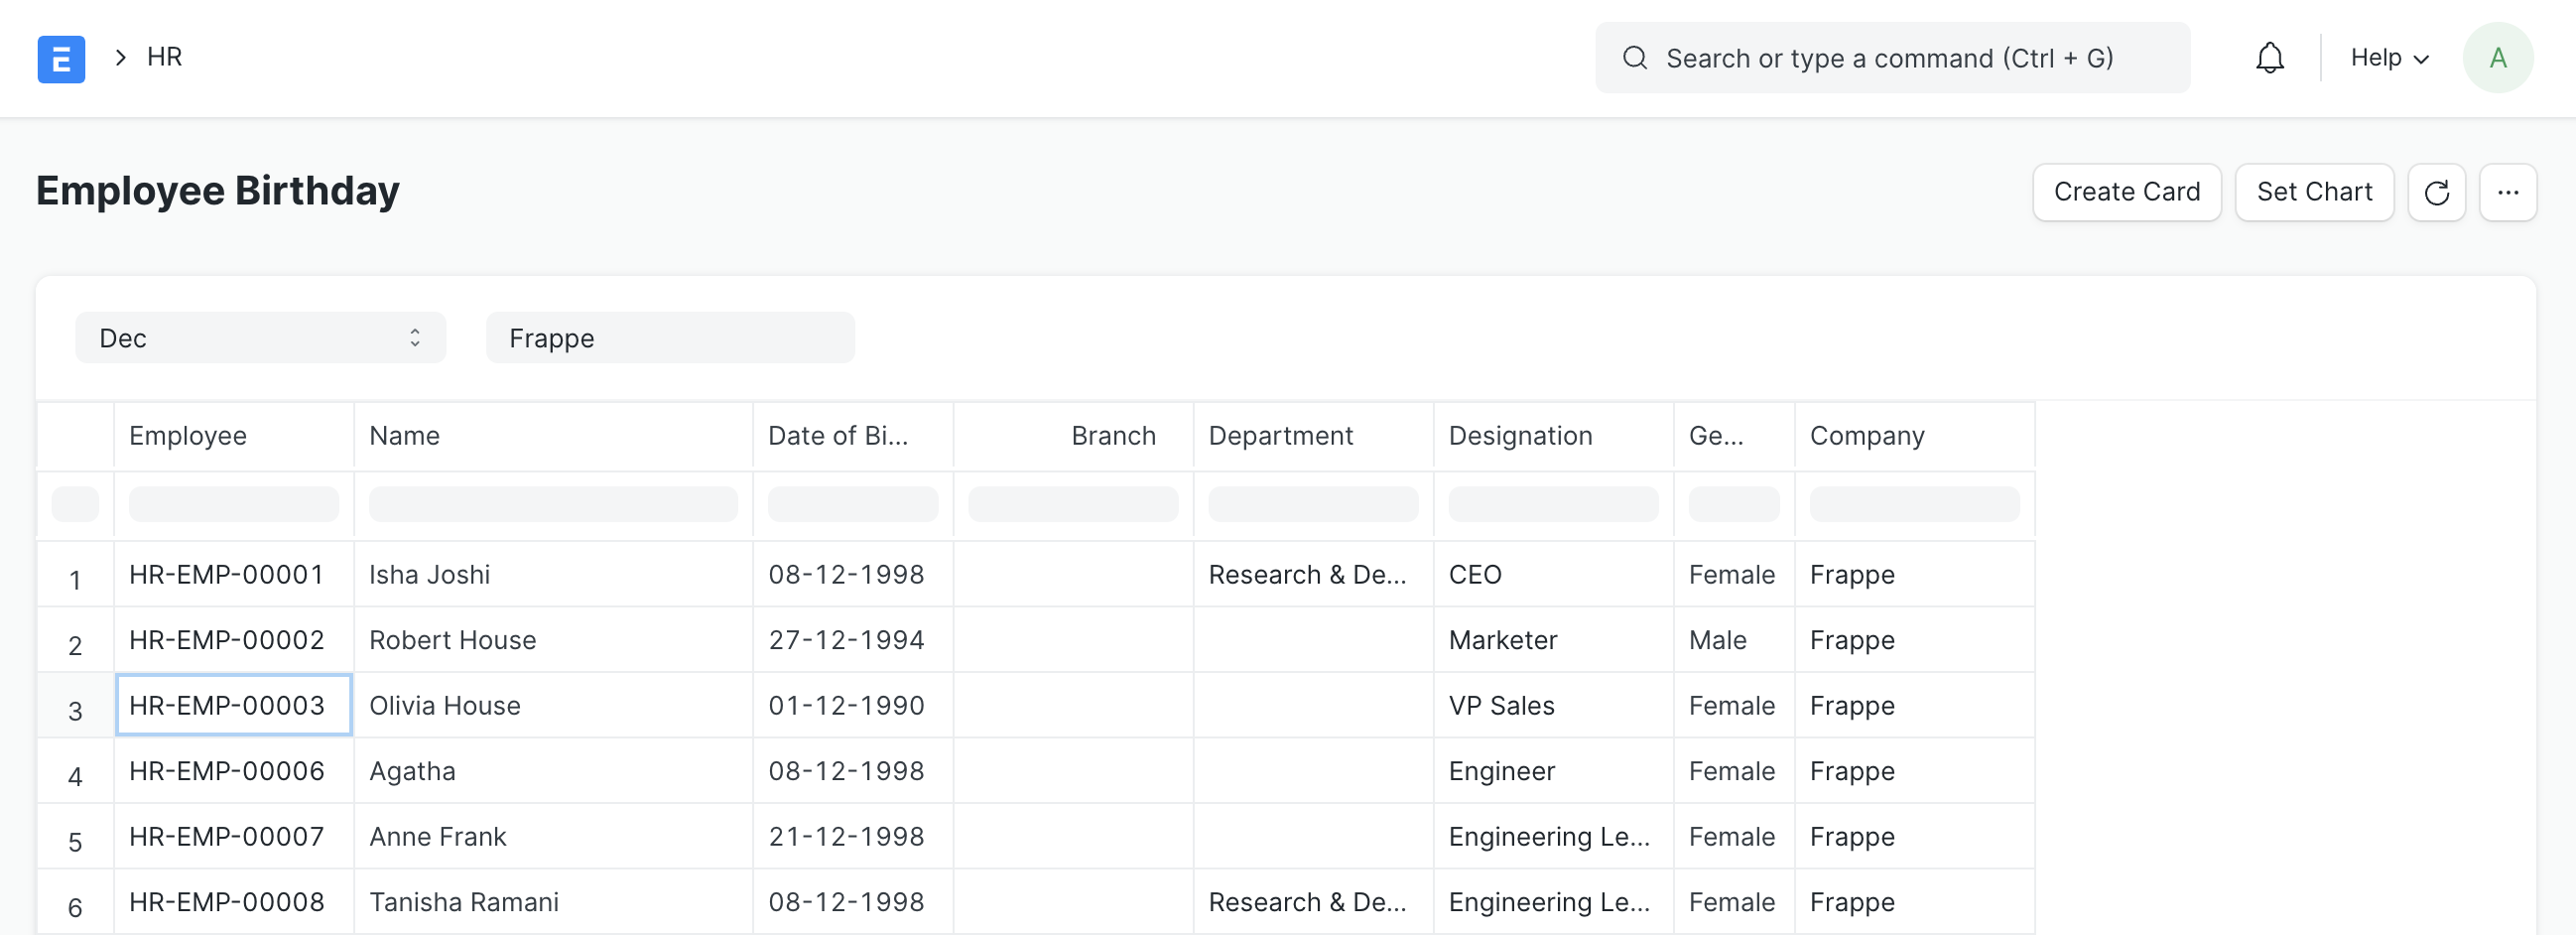Focus the Frappe company filter field
The width and height of the screenshot is (2576, 935).
[x=669, y=338]
